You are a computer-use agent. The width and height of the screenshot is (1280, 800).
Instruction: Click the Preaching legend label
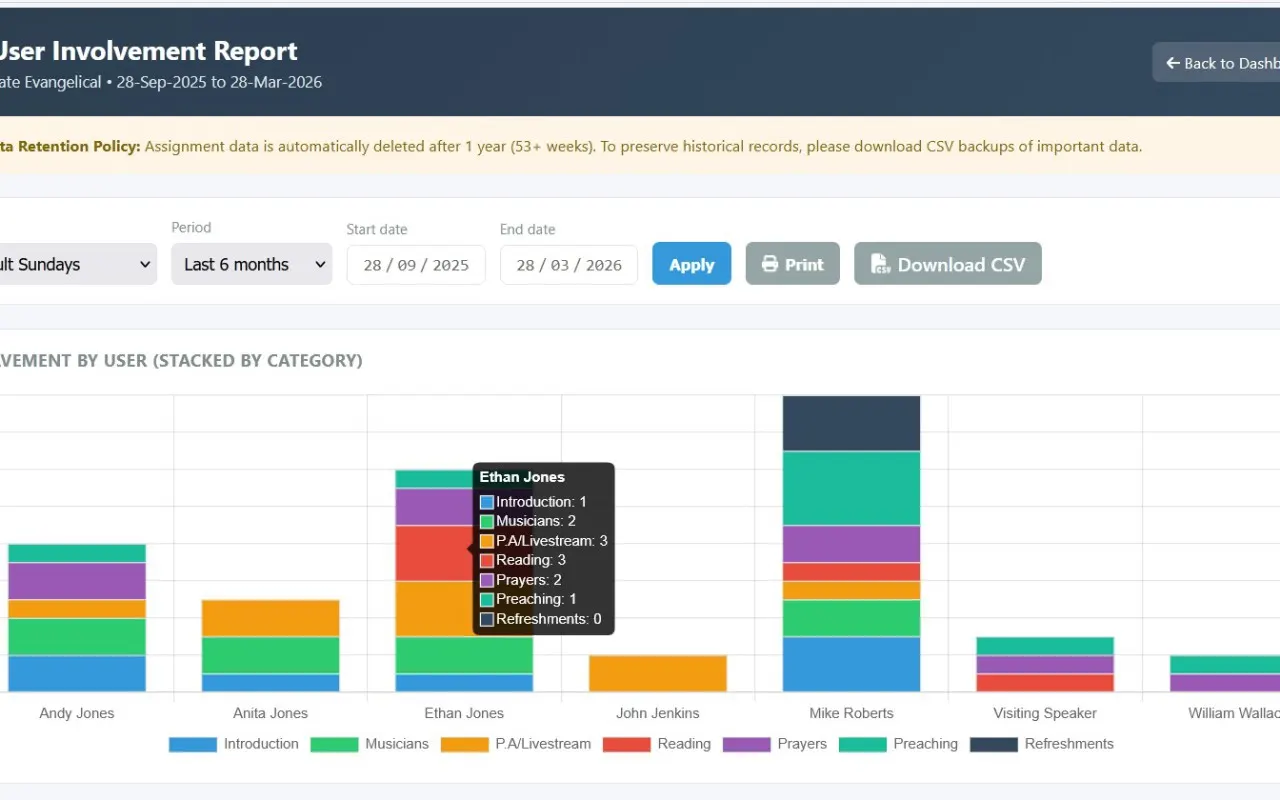926,744
